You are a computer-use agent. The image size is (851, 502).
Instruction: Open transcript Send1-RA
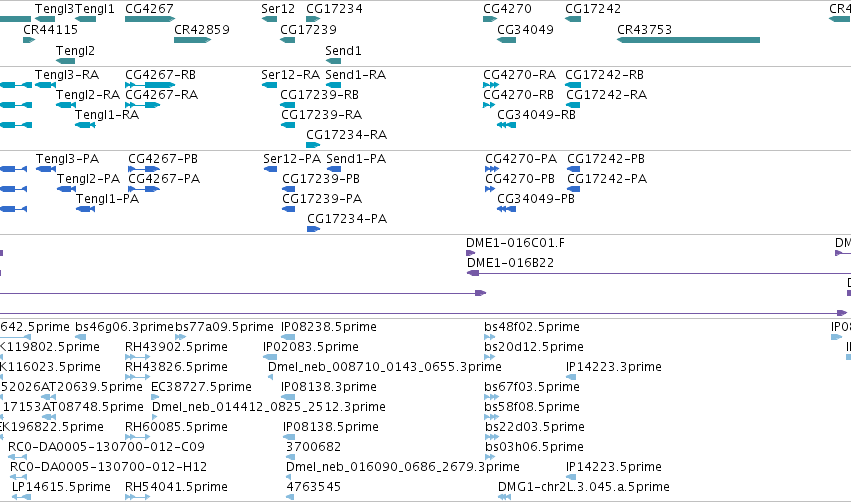point(355,74)
